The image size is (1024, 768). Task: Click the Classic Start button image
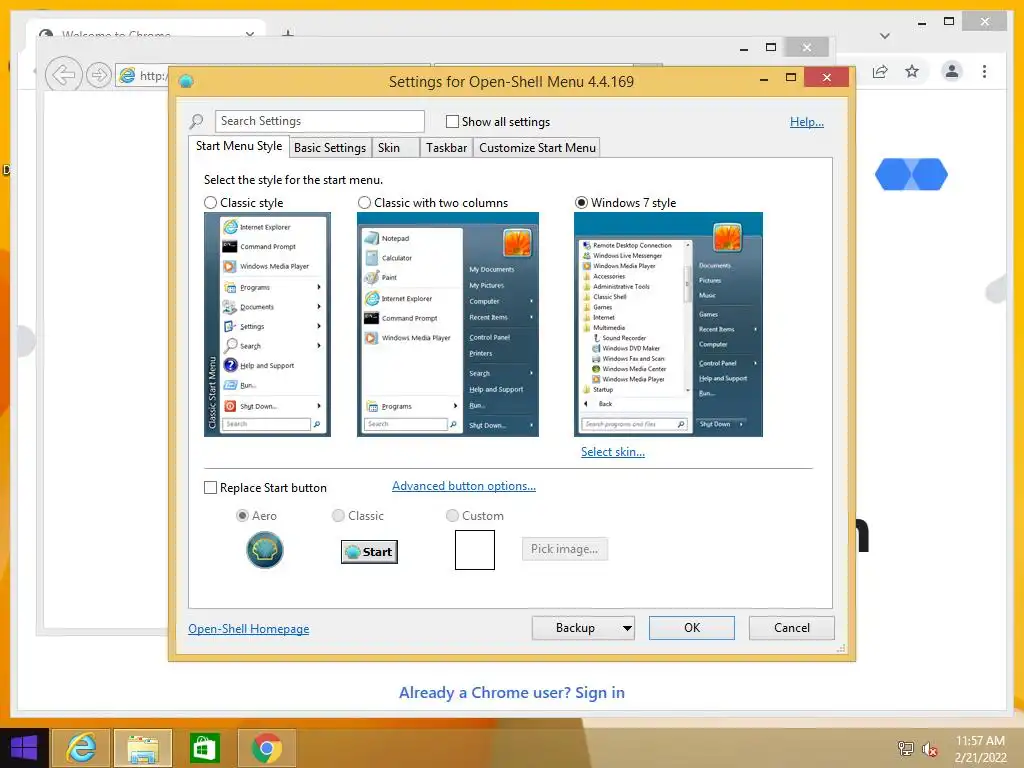(369, 552)
